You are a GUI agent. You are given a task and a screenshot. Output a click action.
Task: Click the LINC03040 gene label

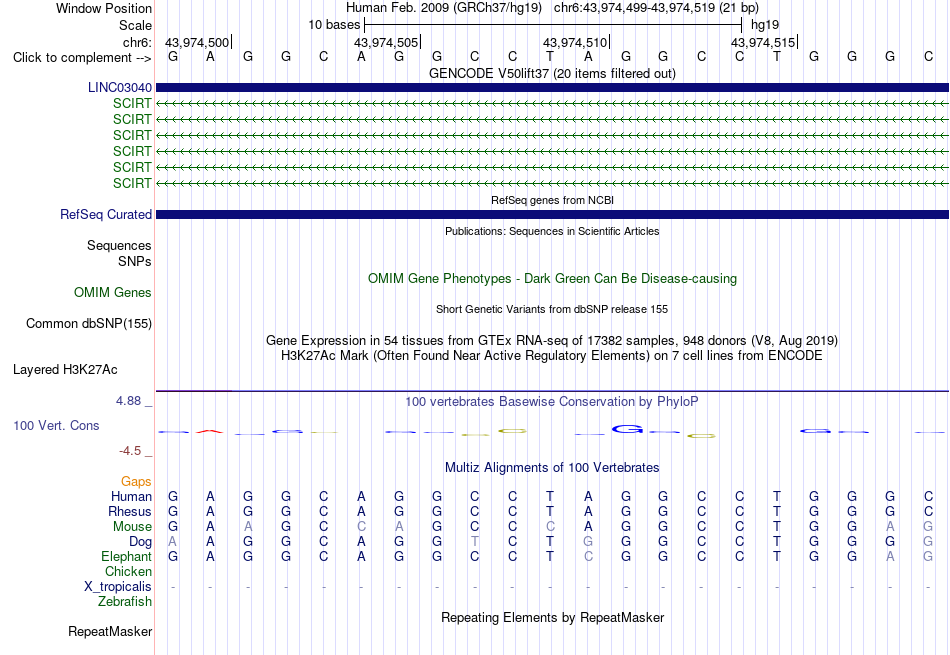coord(120,87)
